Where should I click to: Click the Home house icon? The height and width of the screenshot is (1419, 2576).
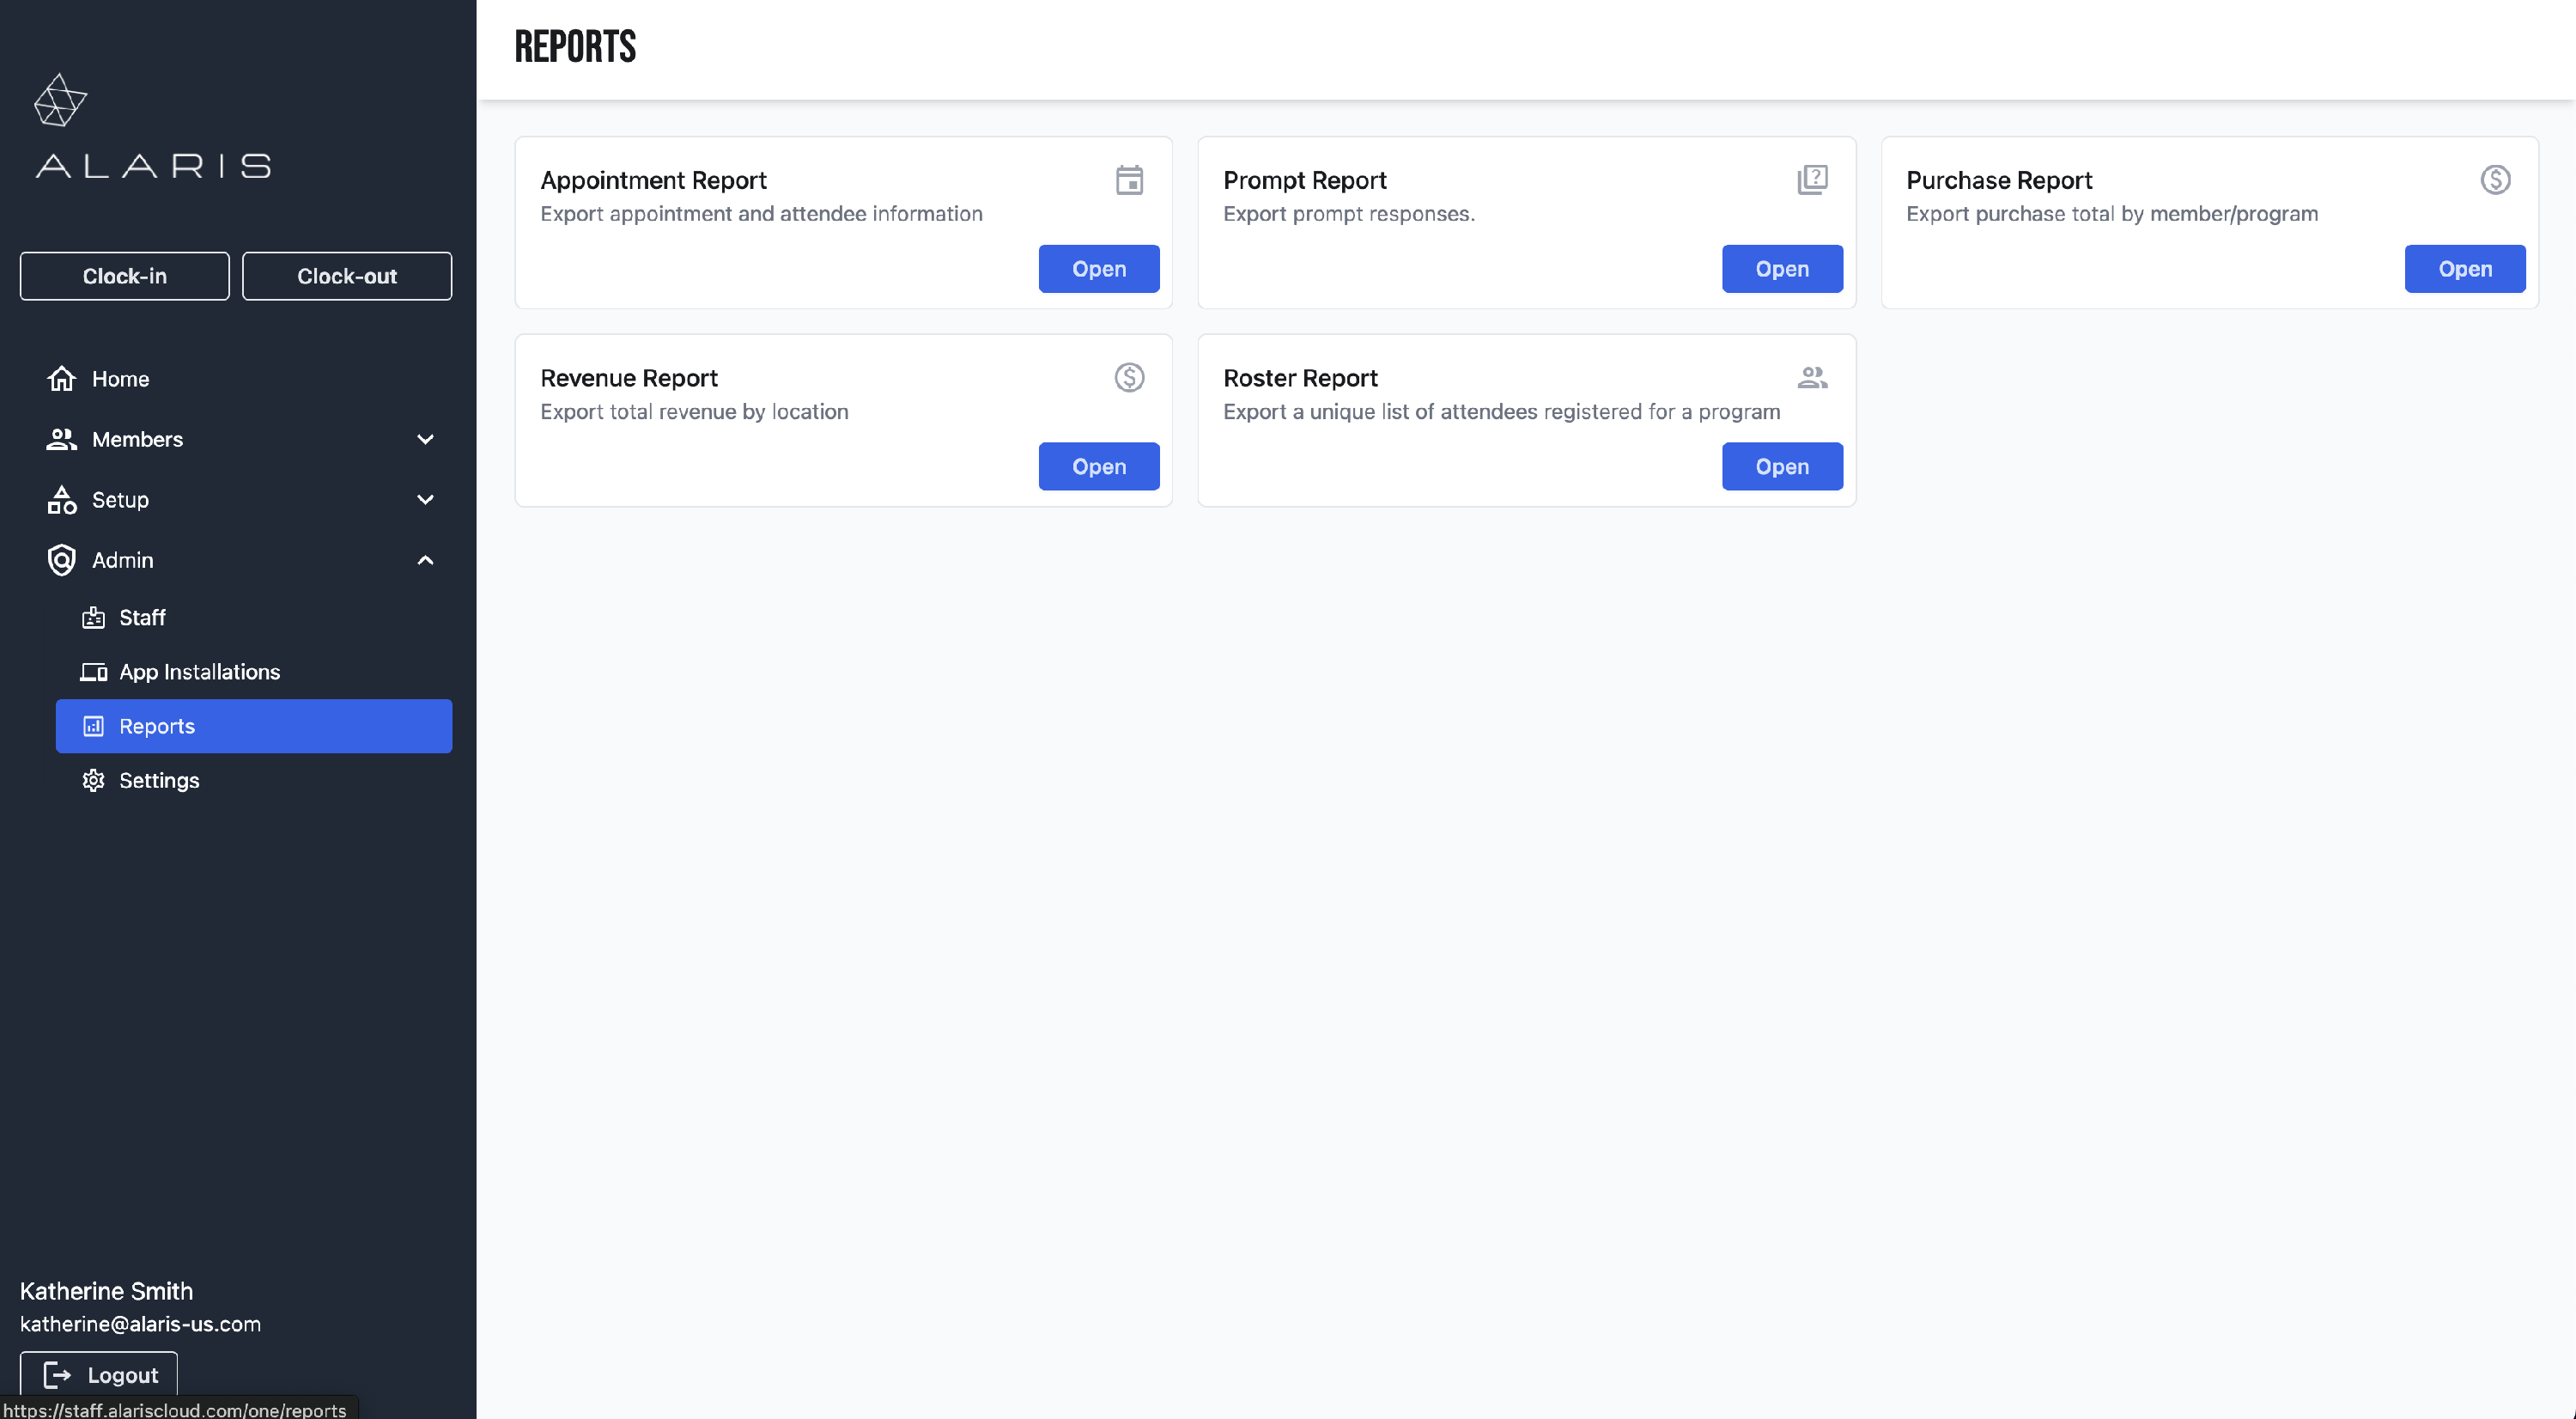click(62, 379)
